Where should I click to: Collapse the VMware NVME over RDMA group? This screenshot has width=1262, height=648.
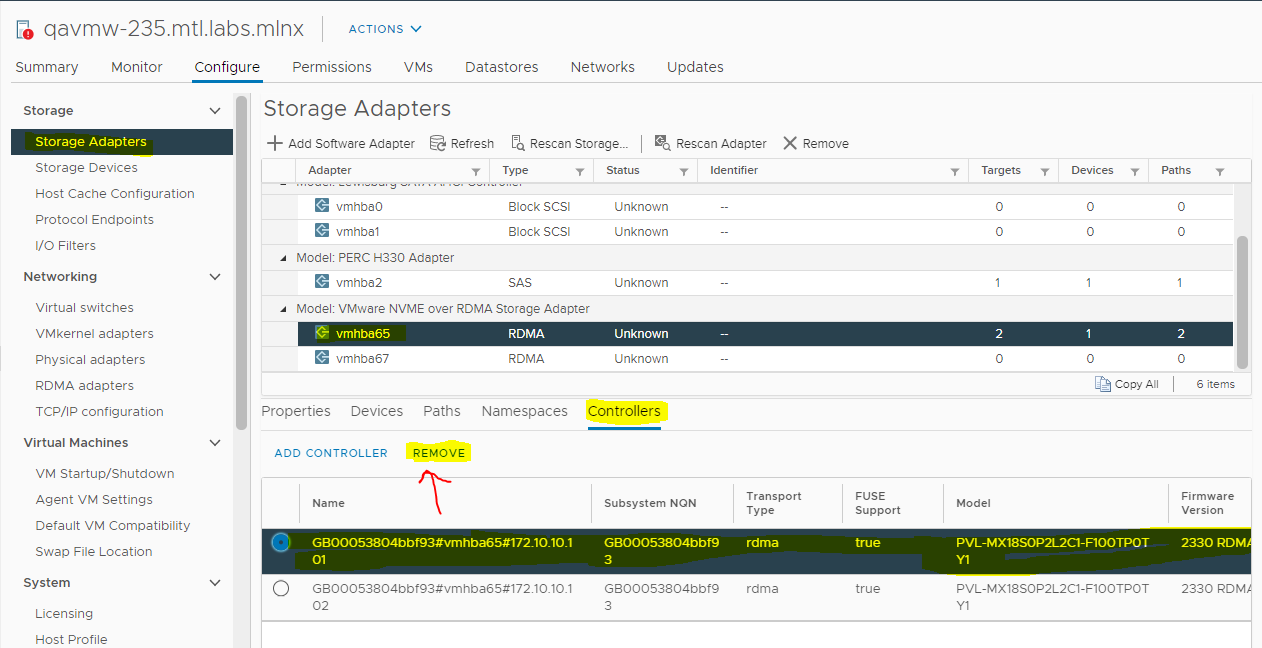(x=285, y=309)
